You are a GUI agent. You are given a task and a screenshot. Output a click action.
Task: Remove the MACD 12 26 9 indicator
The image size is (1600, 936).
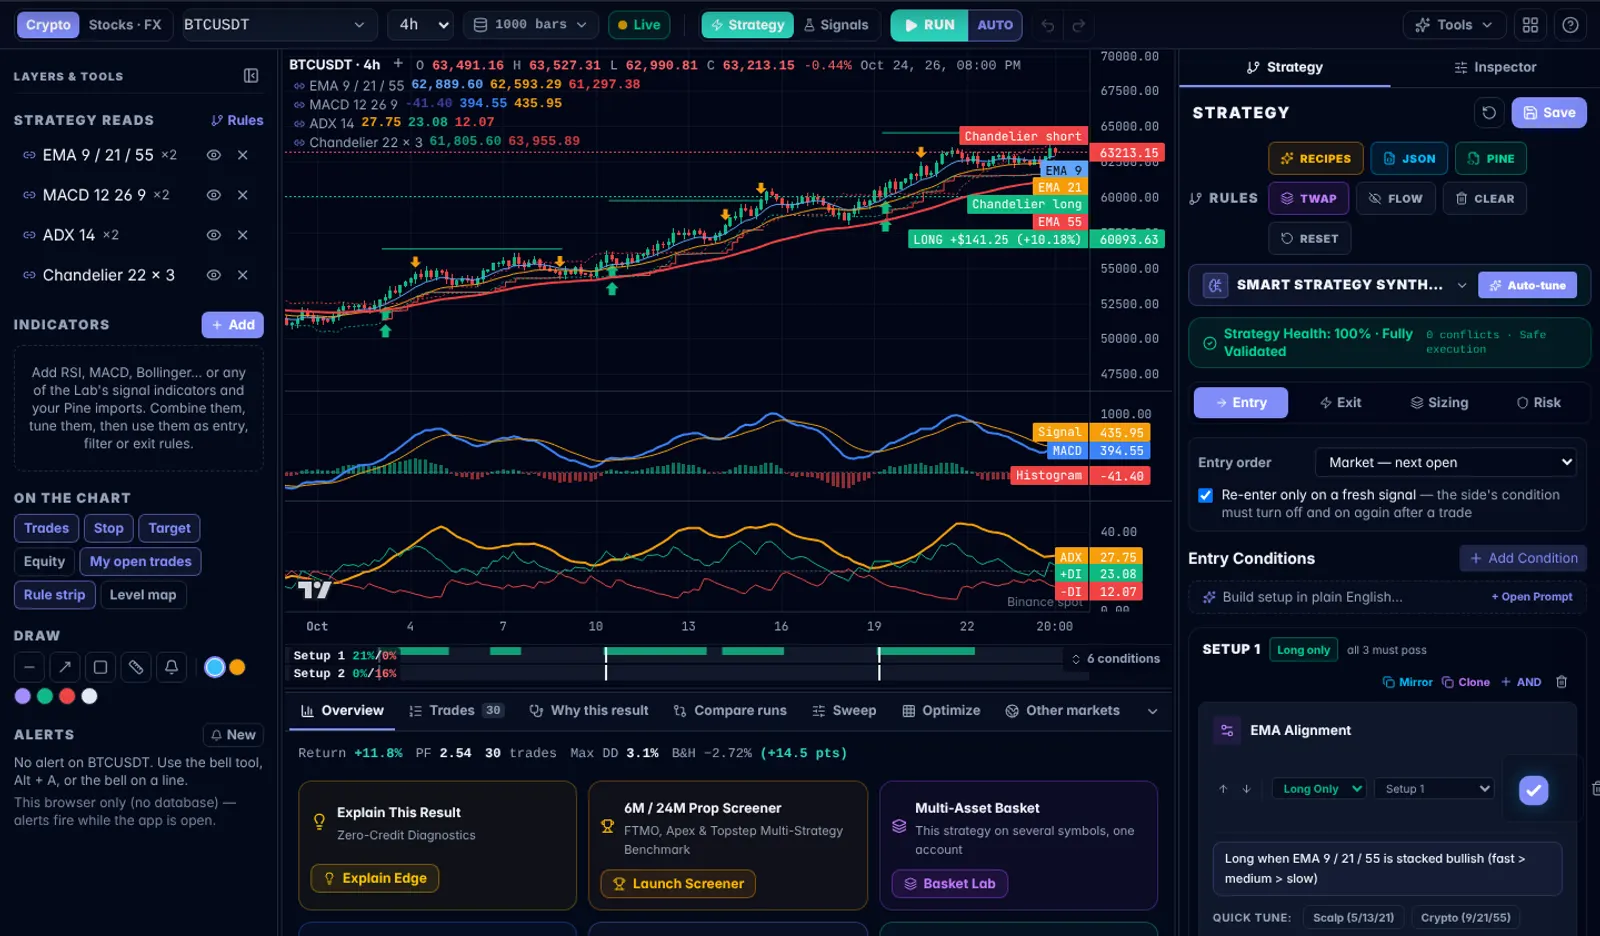coord(242,195)
